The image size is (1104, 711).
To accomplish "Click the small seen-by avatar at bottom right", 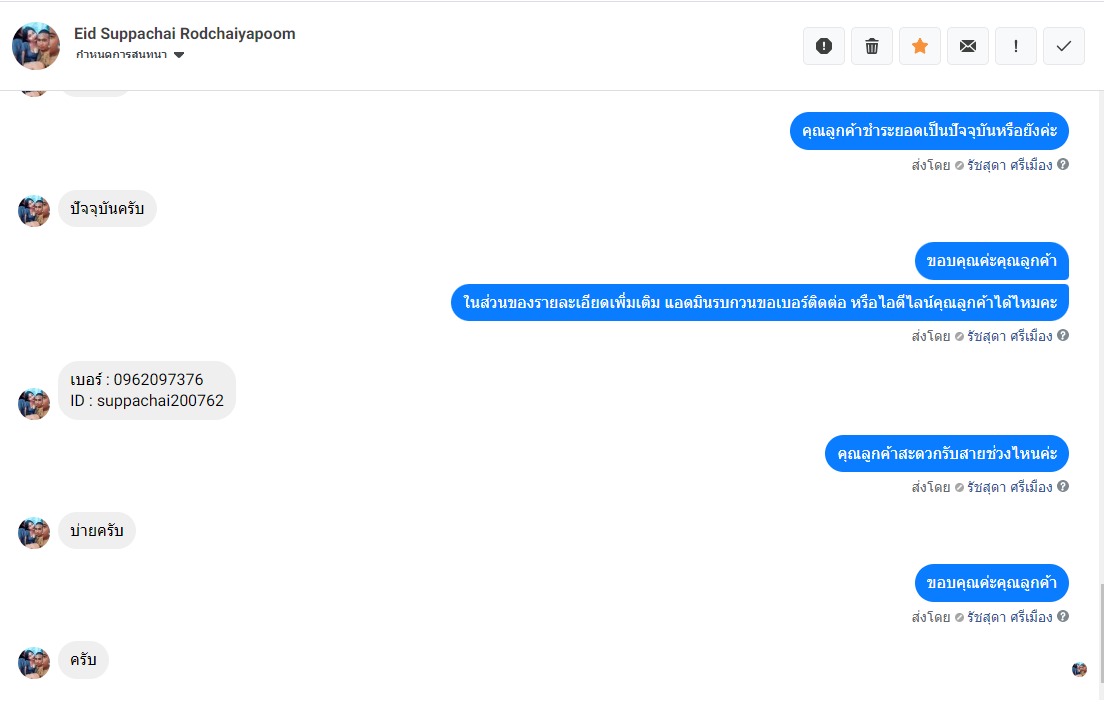I will click(1079, 669).
